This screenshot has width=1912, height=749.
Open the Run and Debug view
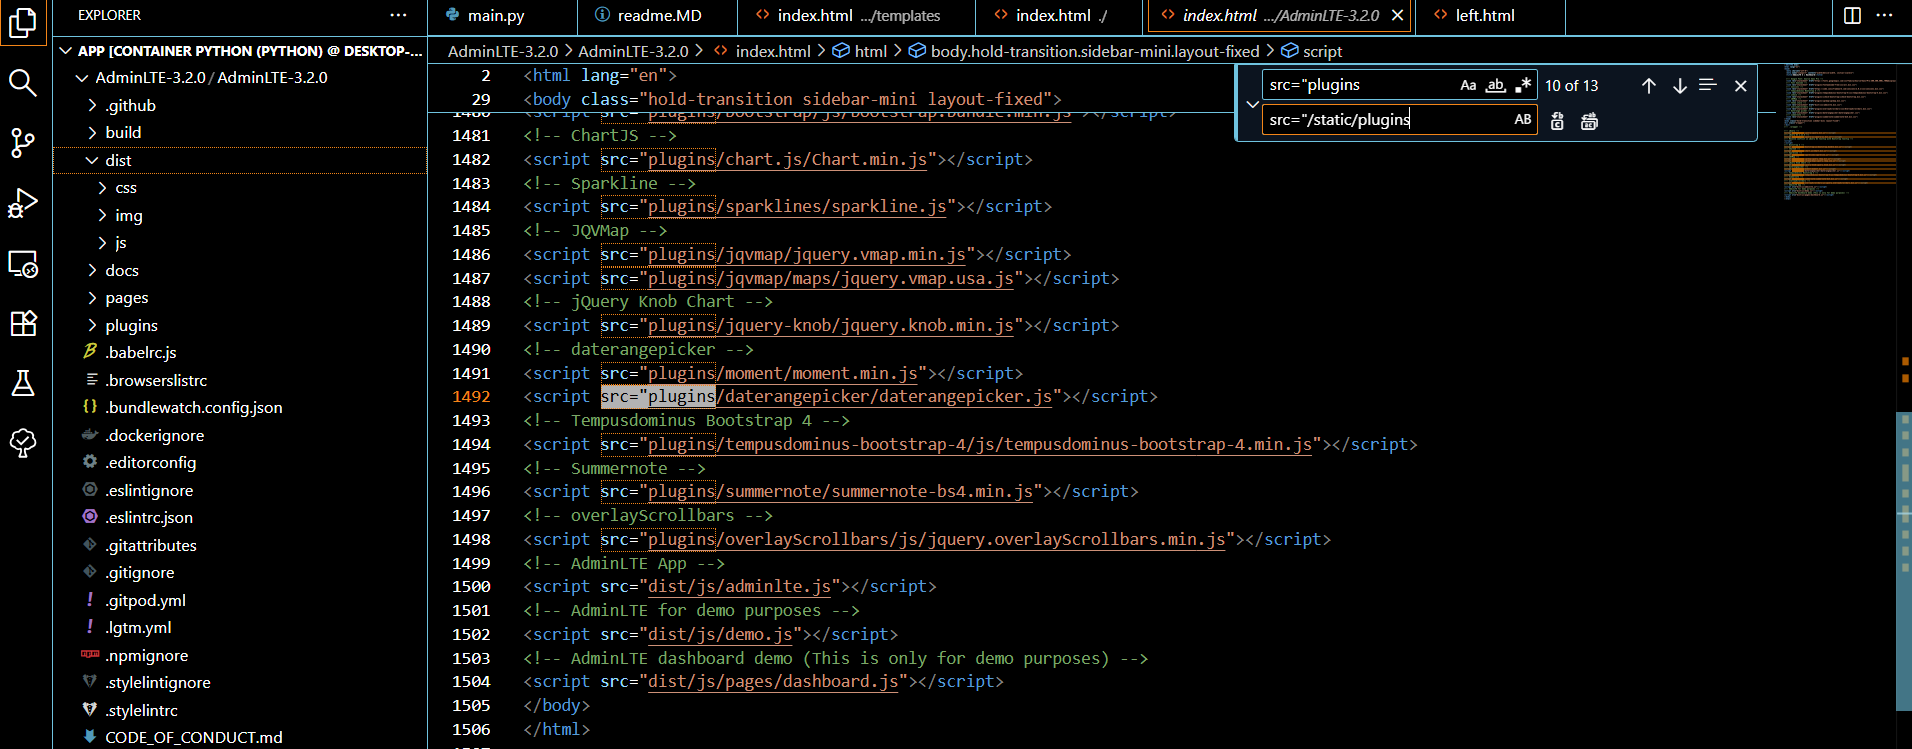(23, 203)
